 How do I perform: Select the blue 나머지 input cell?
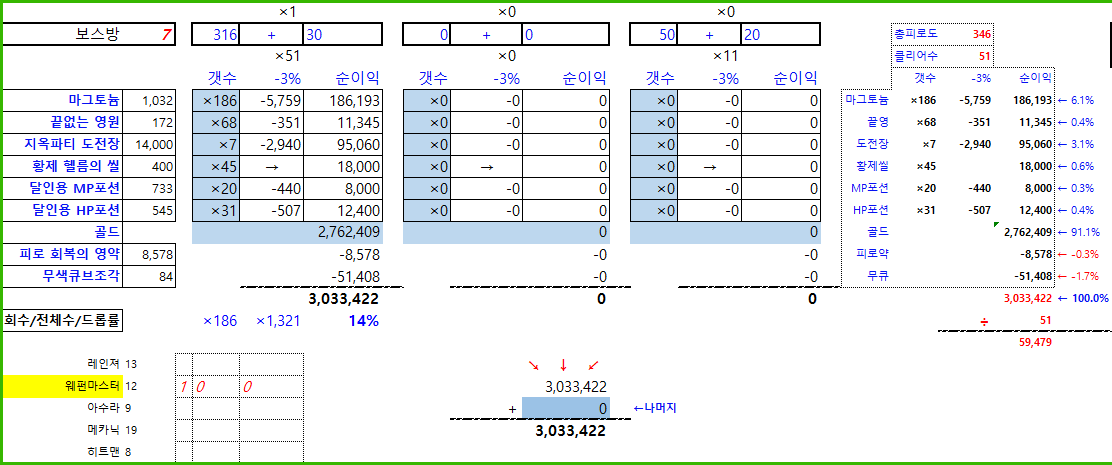click(565, 408)
